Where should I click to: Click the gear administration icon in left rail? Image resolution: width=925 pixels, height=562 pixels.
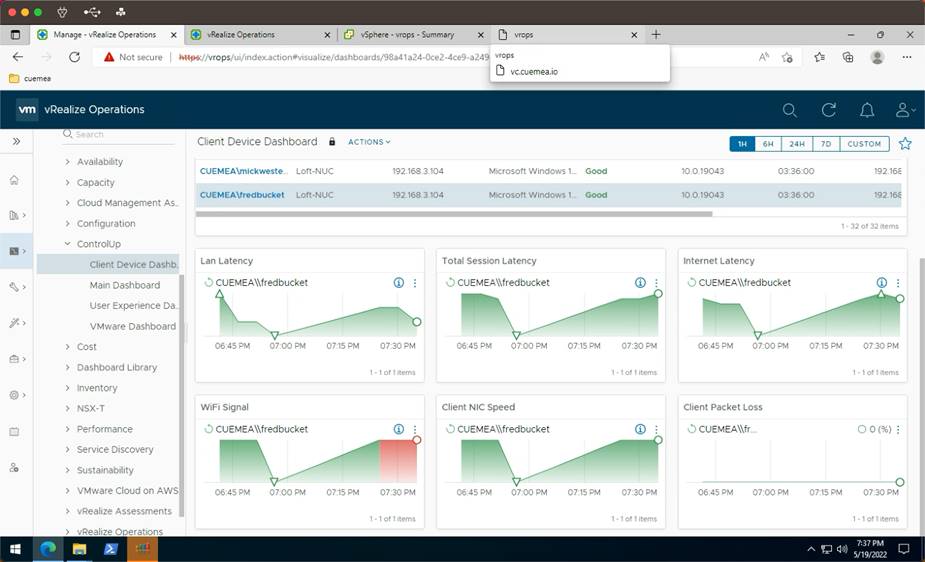click(x=14, y=395)
